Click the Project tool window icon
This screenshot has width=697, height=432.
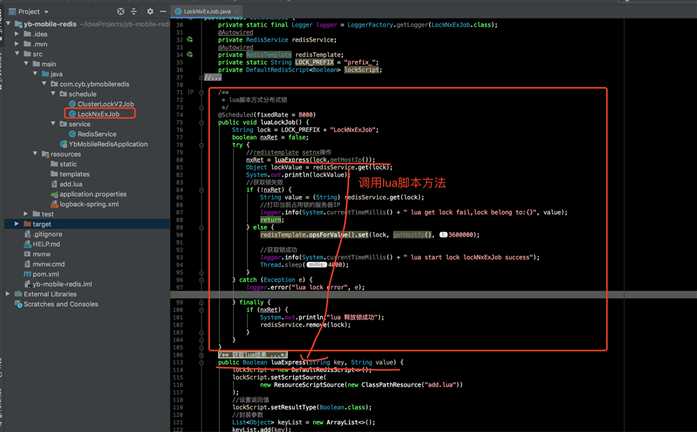tap(12, 12)
